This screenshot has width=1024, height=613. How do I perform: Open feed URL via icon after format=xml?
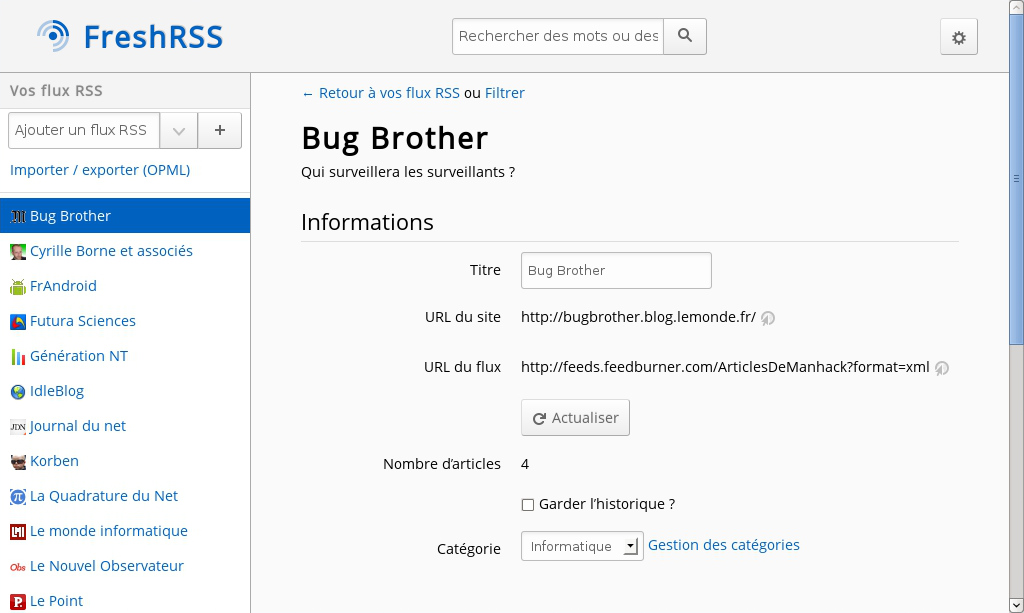(942, 368)
